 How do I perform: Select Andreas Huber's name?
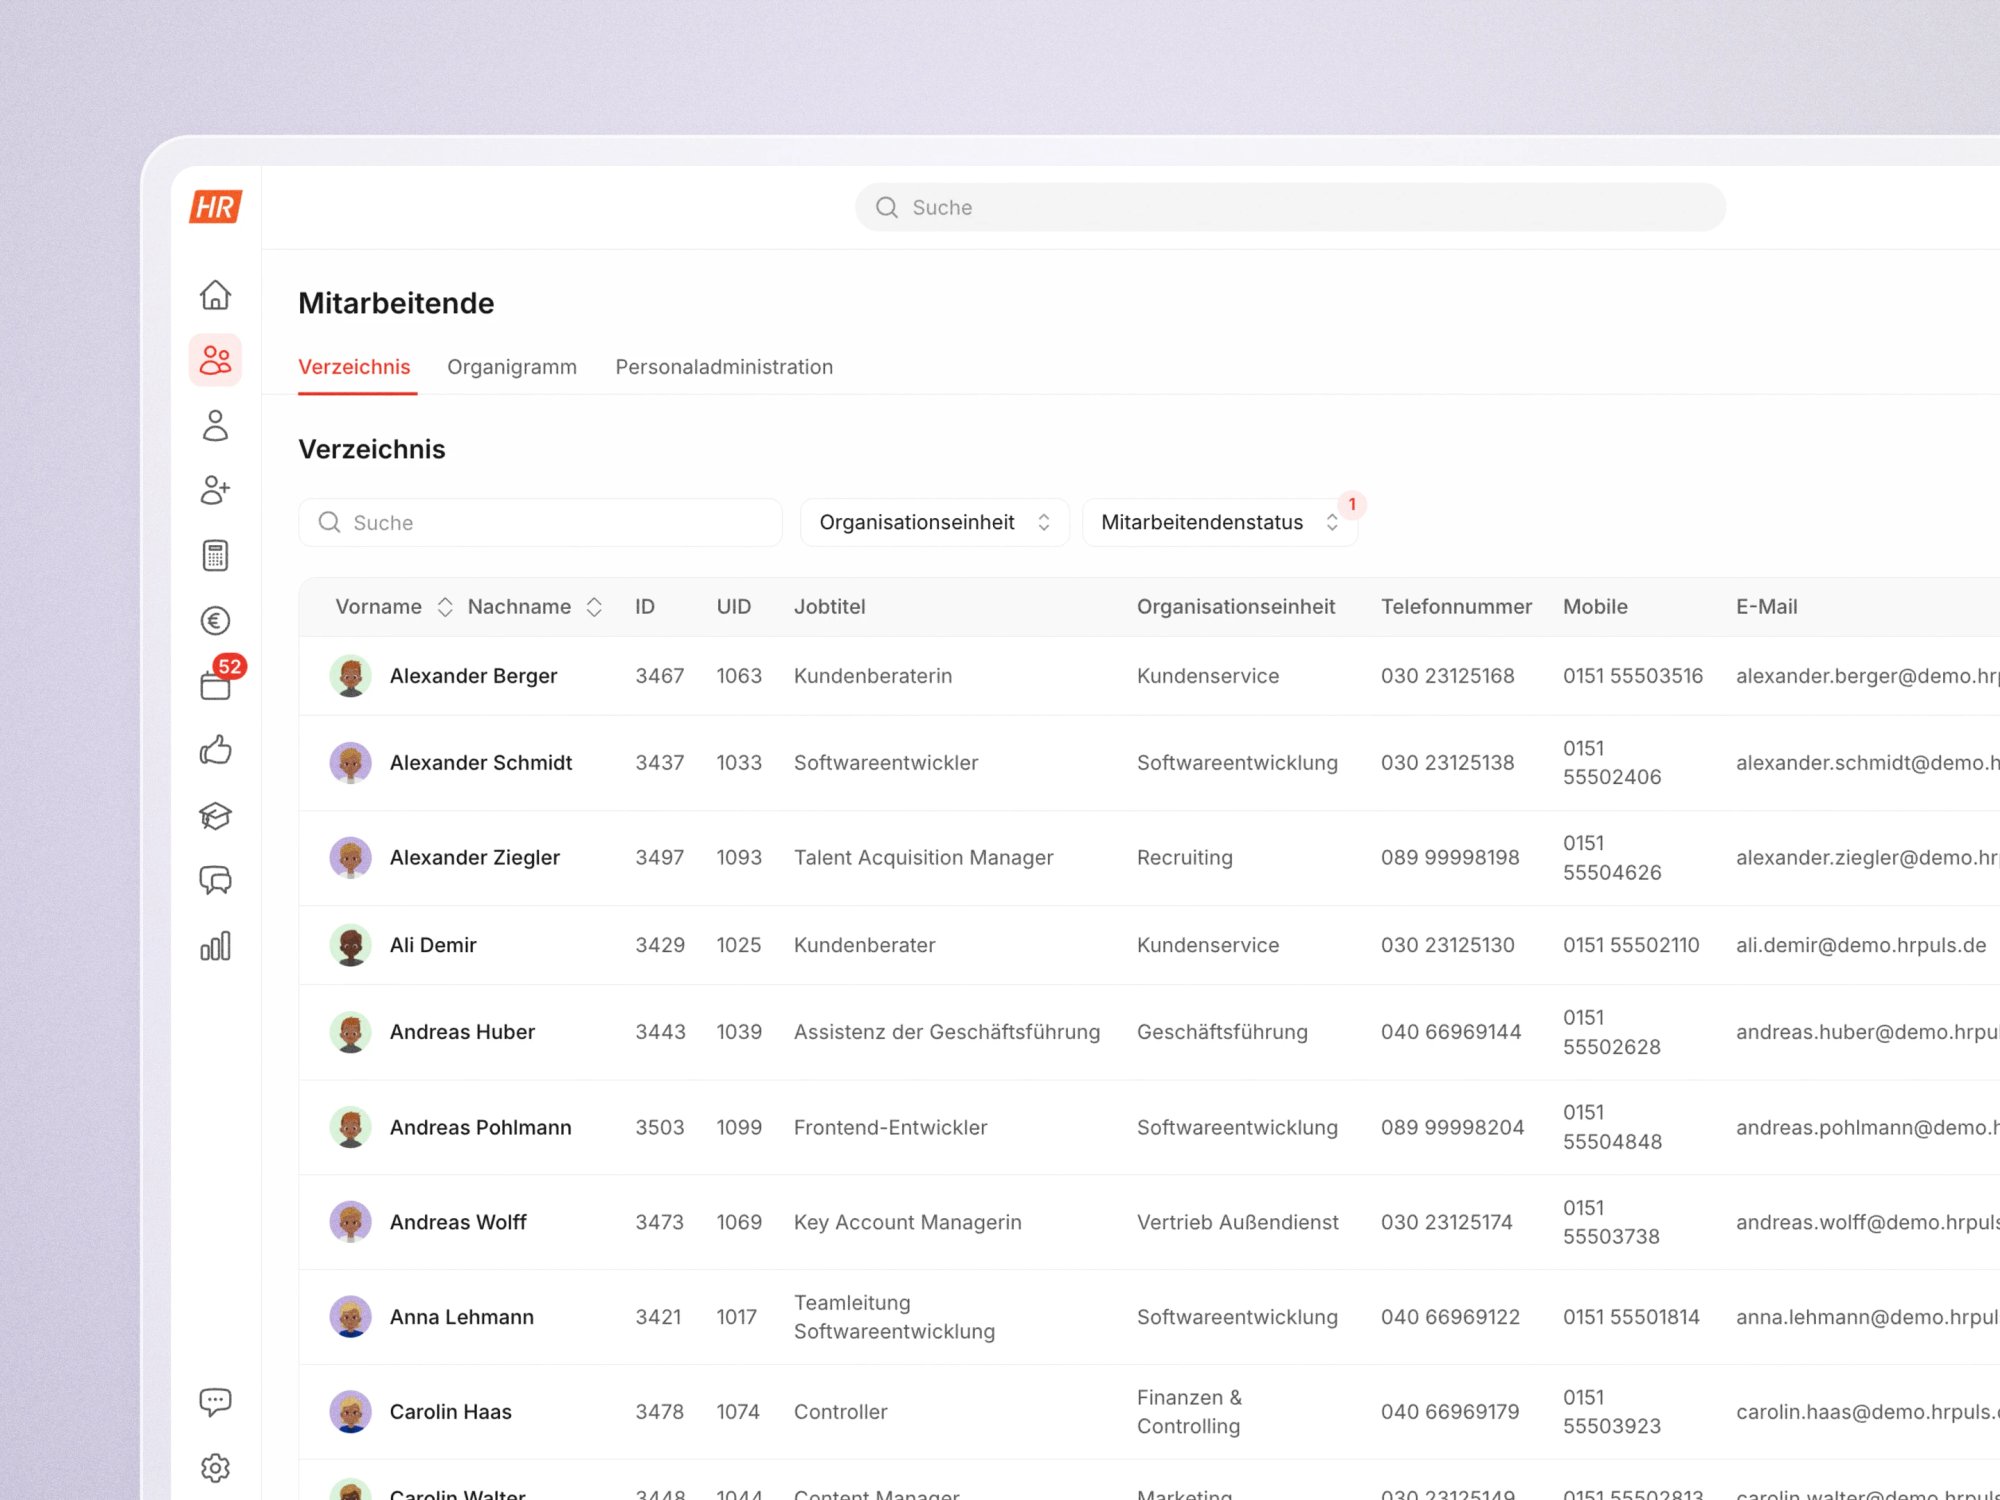click(x=462, y=1032)
